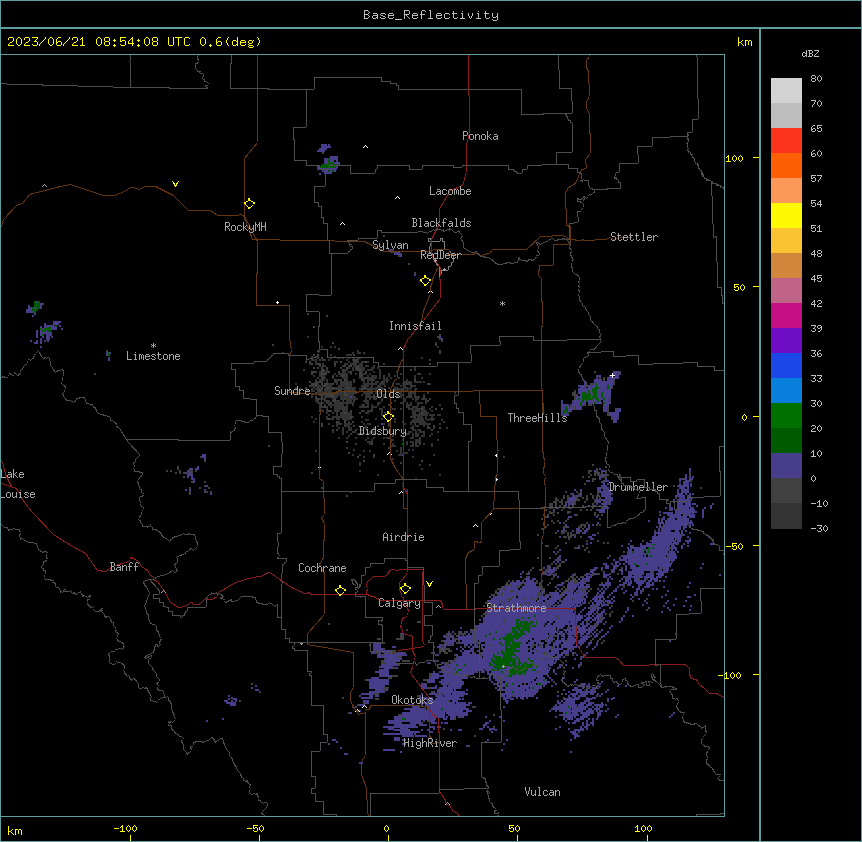Click the Sylvan label

click(x=390, y=245)
